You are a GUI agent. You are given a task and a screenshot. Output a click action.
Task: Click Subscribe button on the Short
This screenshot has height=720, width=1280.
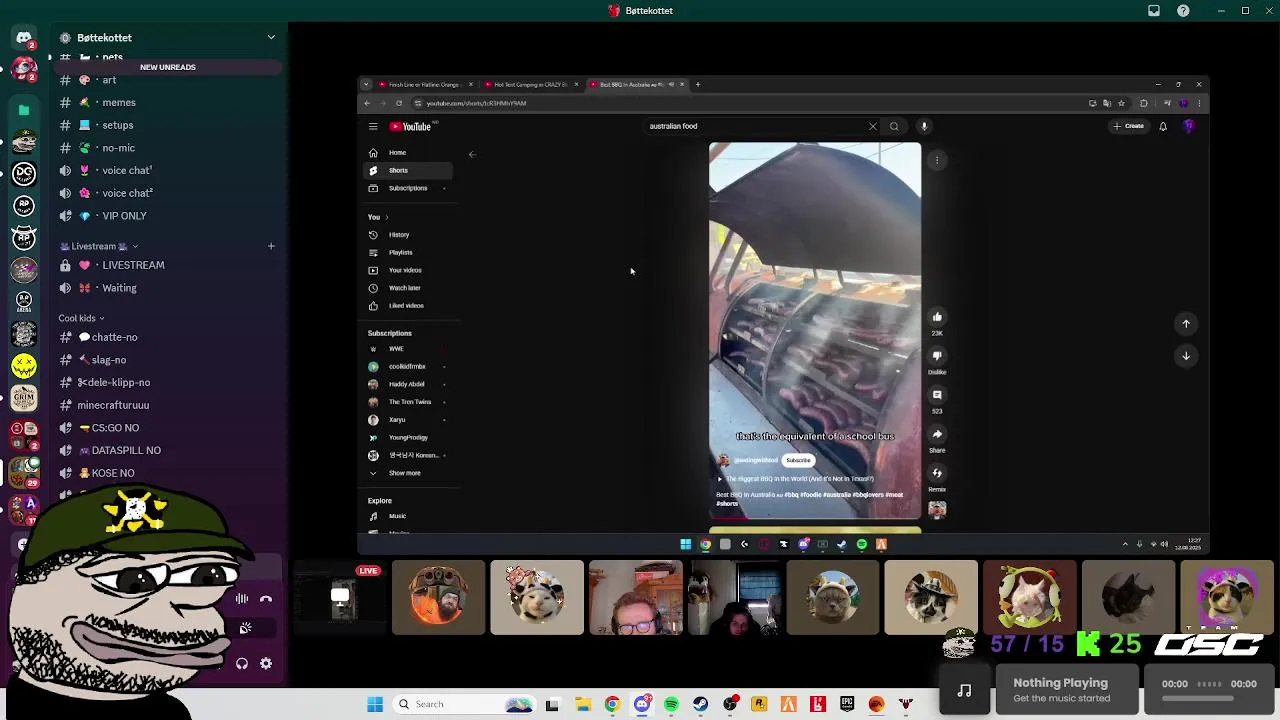coord(798,460)
